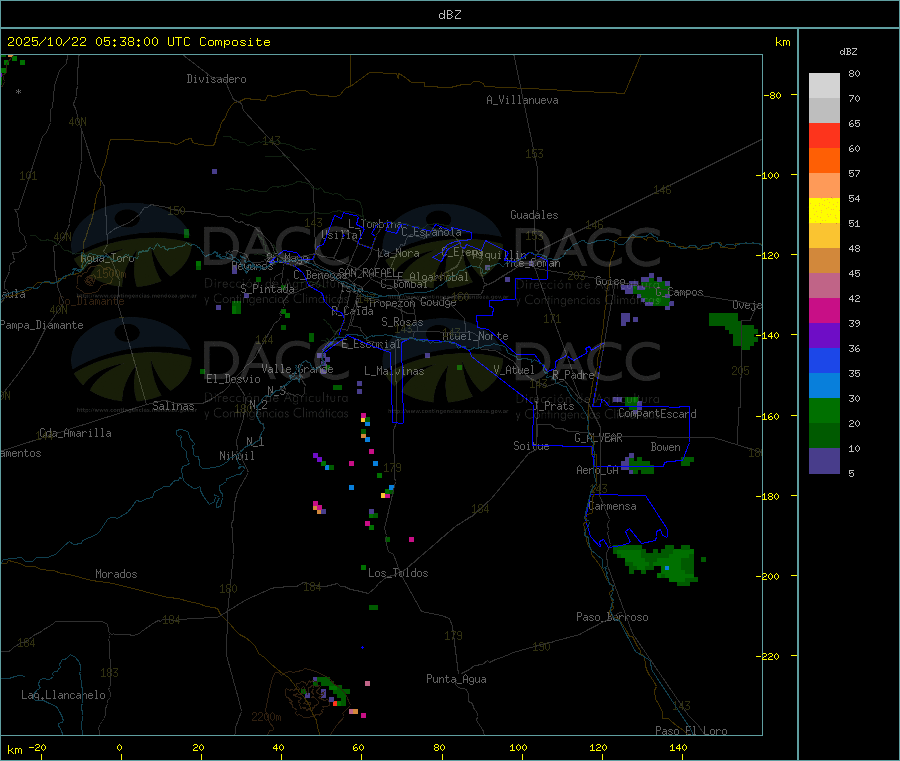Click the Los_Toldos map label

398,573
